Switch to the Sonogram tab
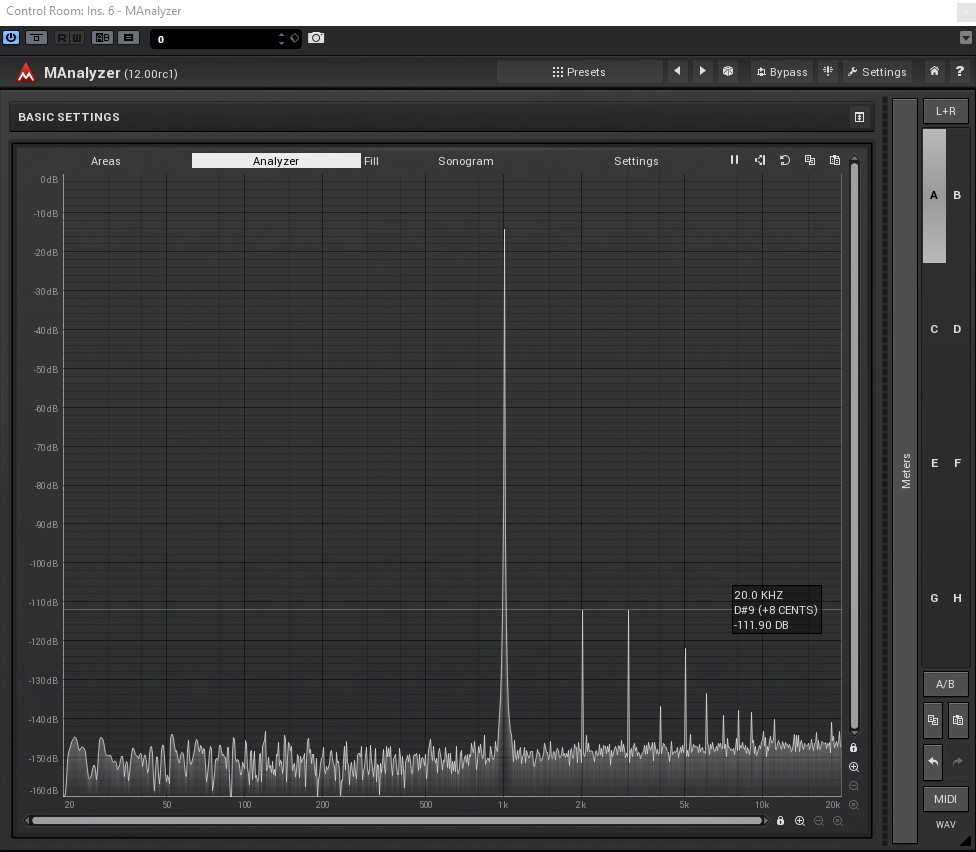 466,161
